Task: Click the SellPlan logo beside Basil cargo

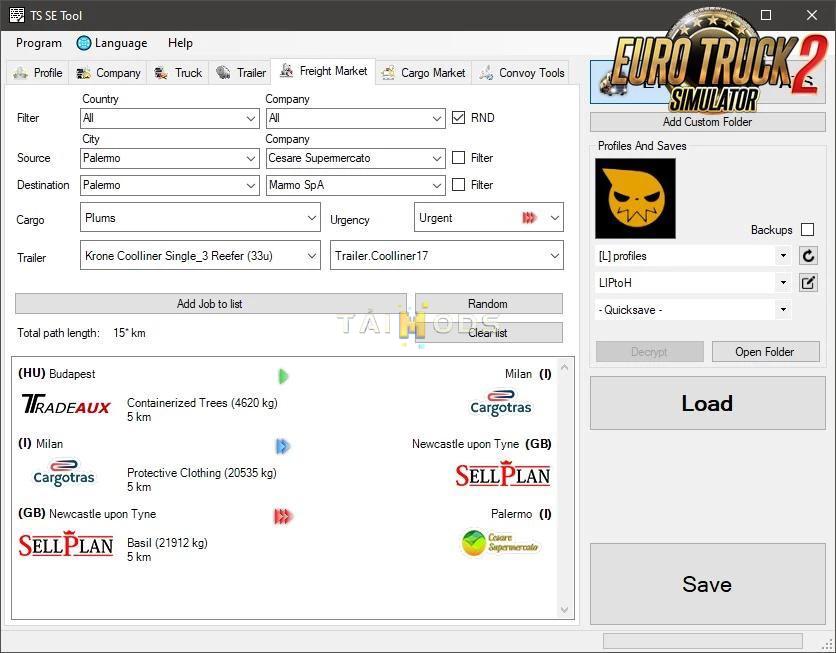Action: (66, 544)
